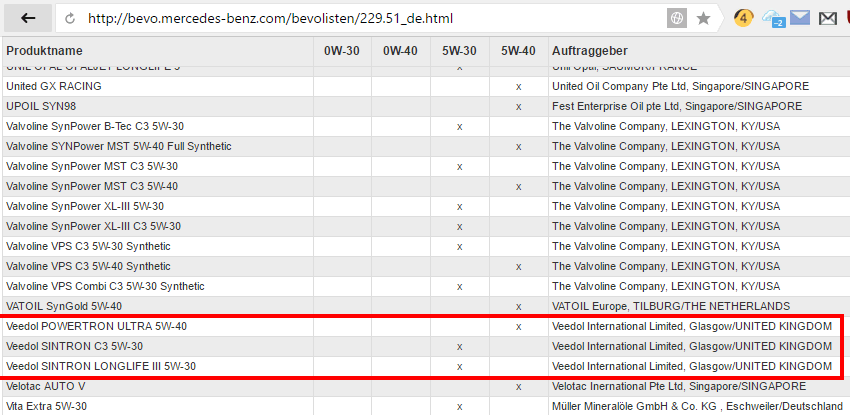Click the Produktname column header
The height and width of the screenshot is (415, 850).
point(45,51)
